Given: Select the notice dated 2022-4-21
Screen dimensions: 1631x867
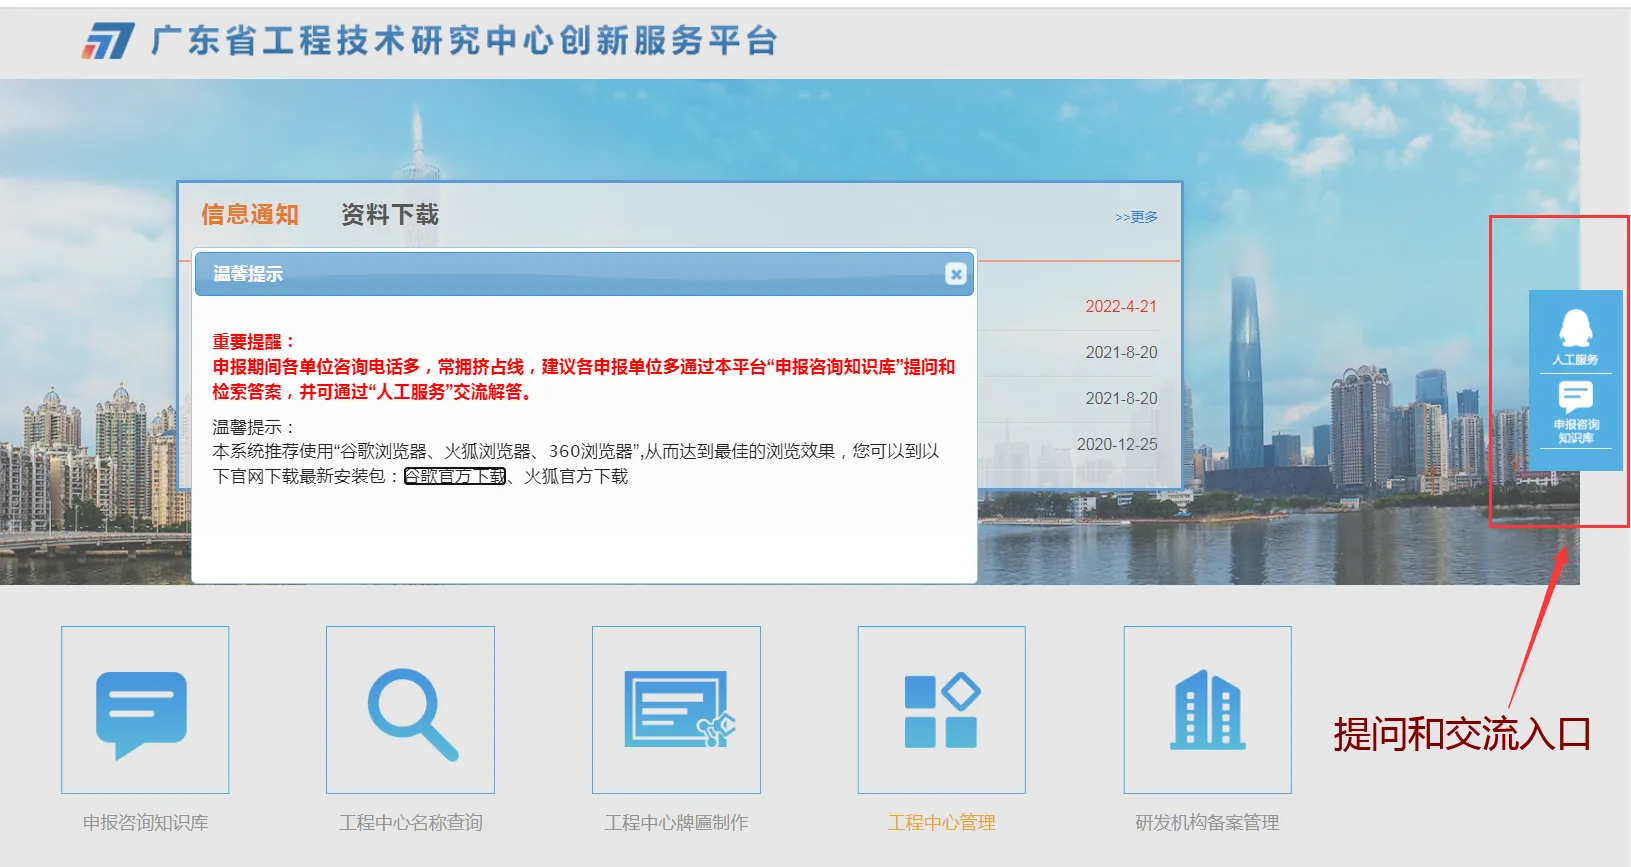Looking at the screenshot, I should point(1121,307).
